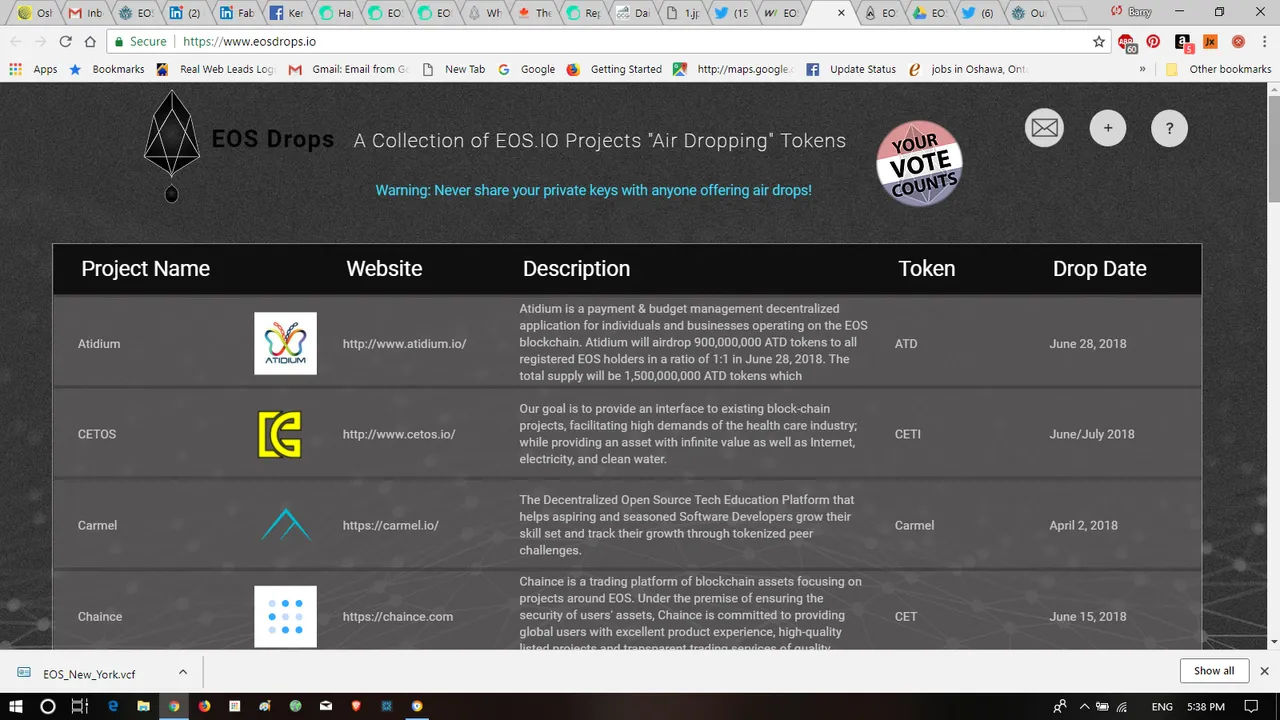Close the downloads bar
This screenshot has height=720, width=1280.
(1264, 671)
